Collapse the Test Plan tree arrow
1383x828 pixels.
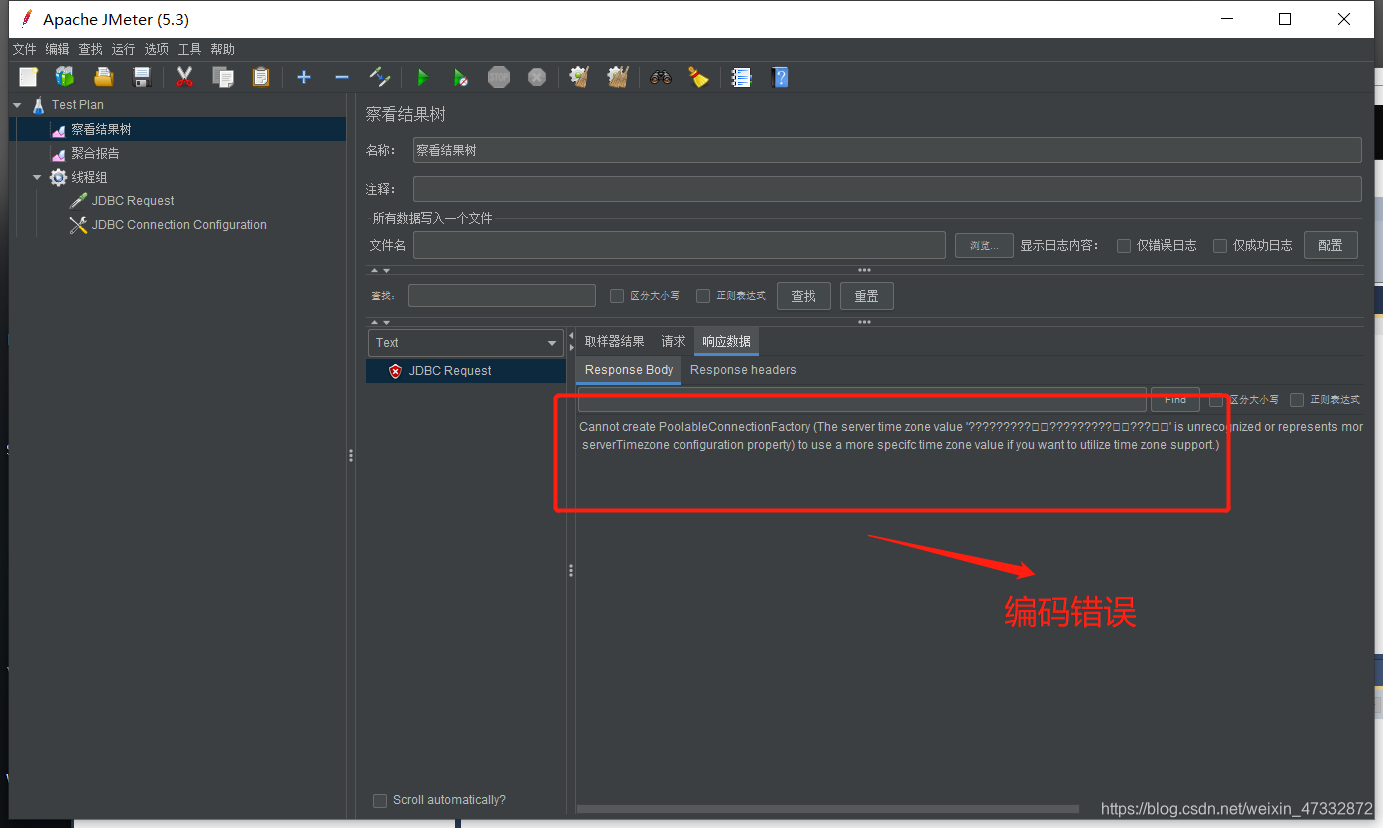[17, 104]
